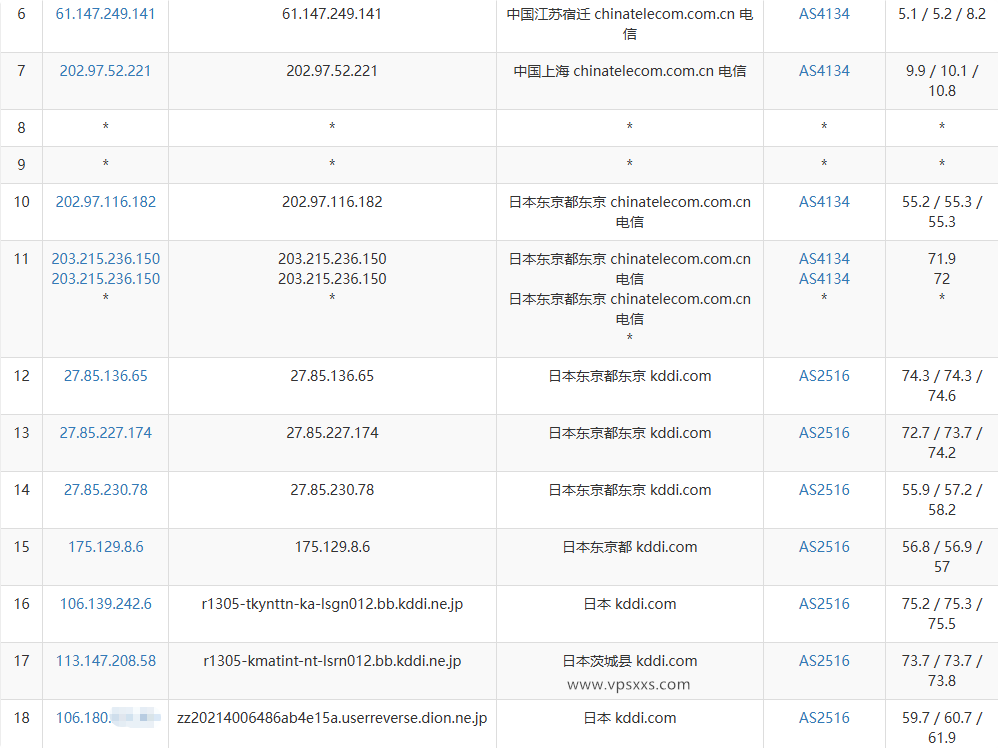Select the first 203.215.236.150 link on hop 11
This screenshot has width=998, height=748.
(x=104, y=258)
